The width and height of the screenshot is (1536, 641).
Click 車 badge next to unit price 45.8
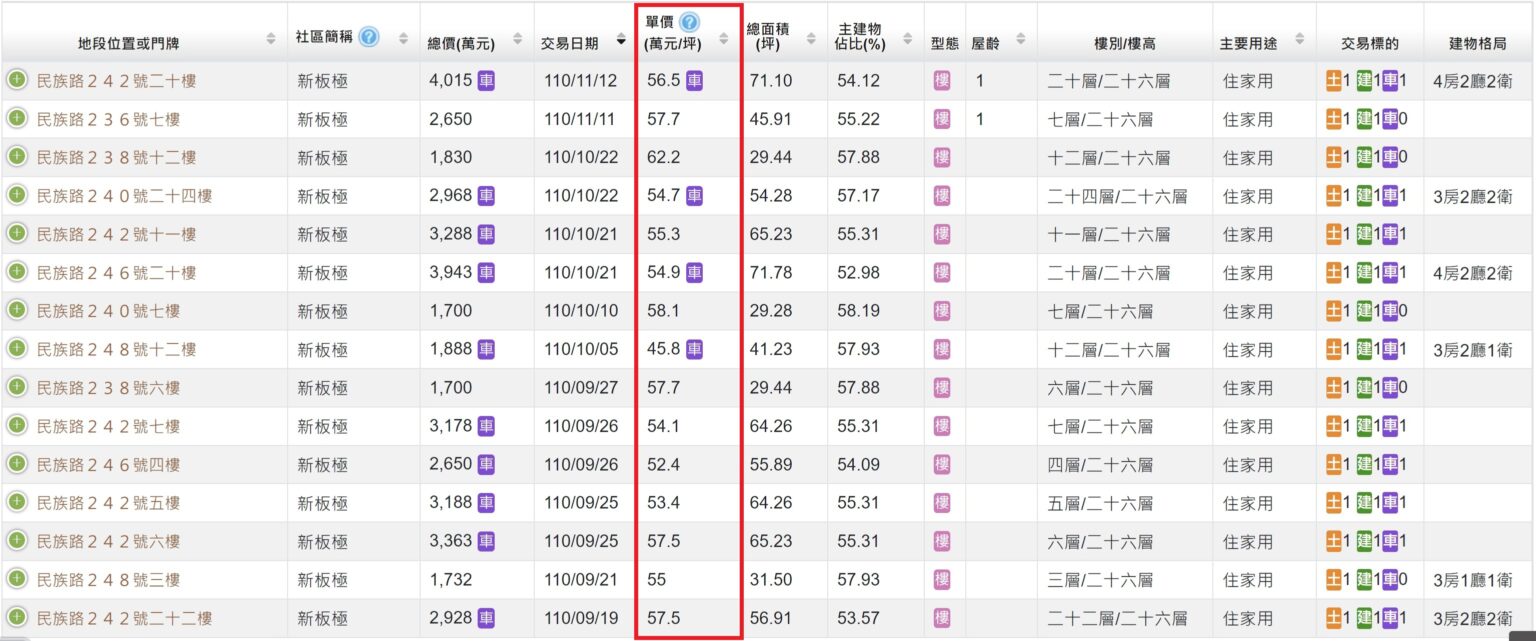click(x=694, y=349)
